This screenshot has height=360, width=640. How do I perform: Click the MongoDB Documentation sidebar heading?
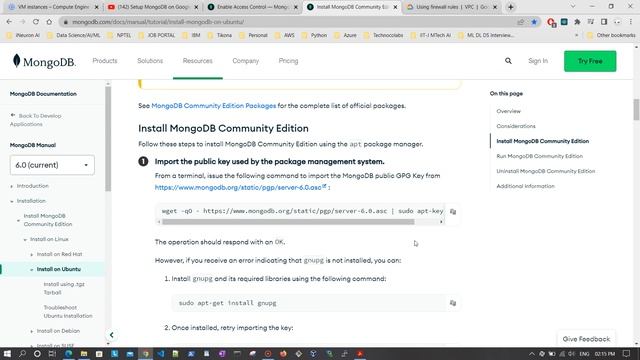(43, 94)
